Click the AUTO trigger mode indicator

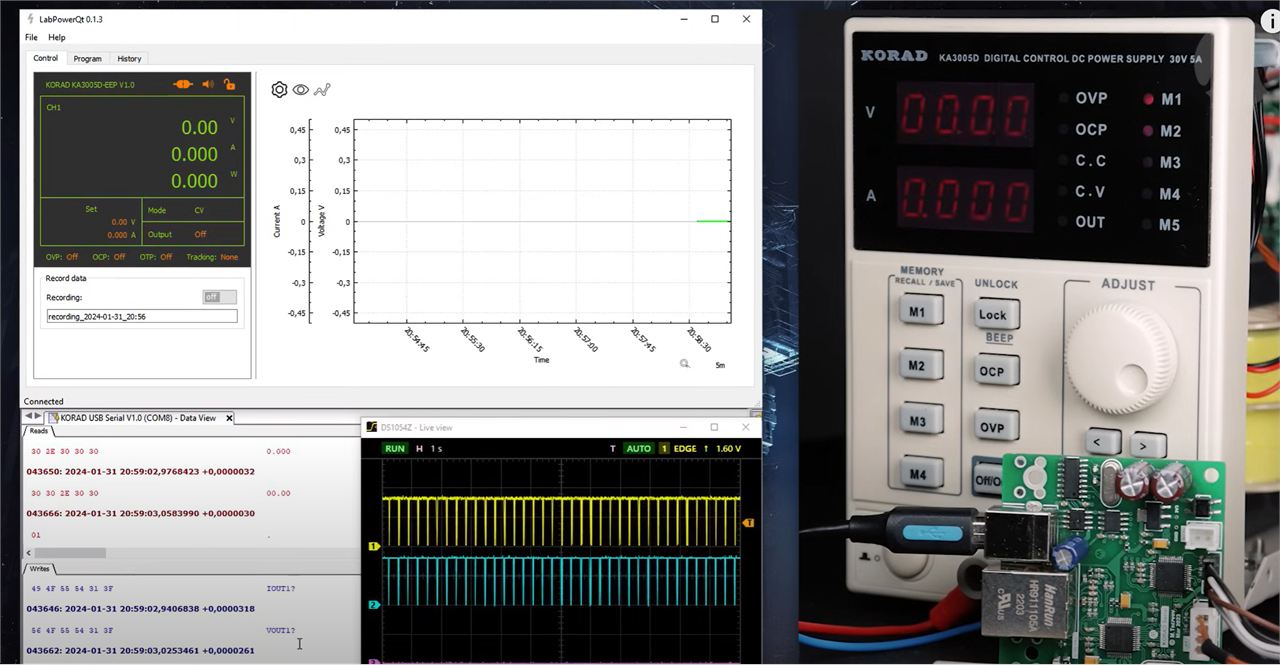pyautogui.click(x=638, y=448)
